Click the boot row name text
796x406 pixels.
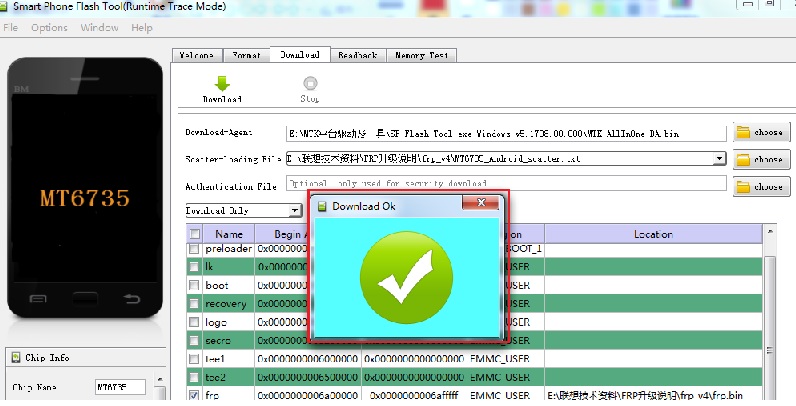(217, 285)
